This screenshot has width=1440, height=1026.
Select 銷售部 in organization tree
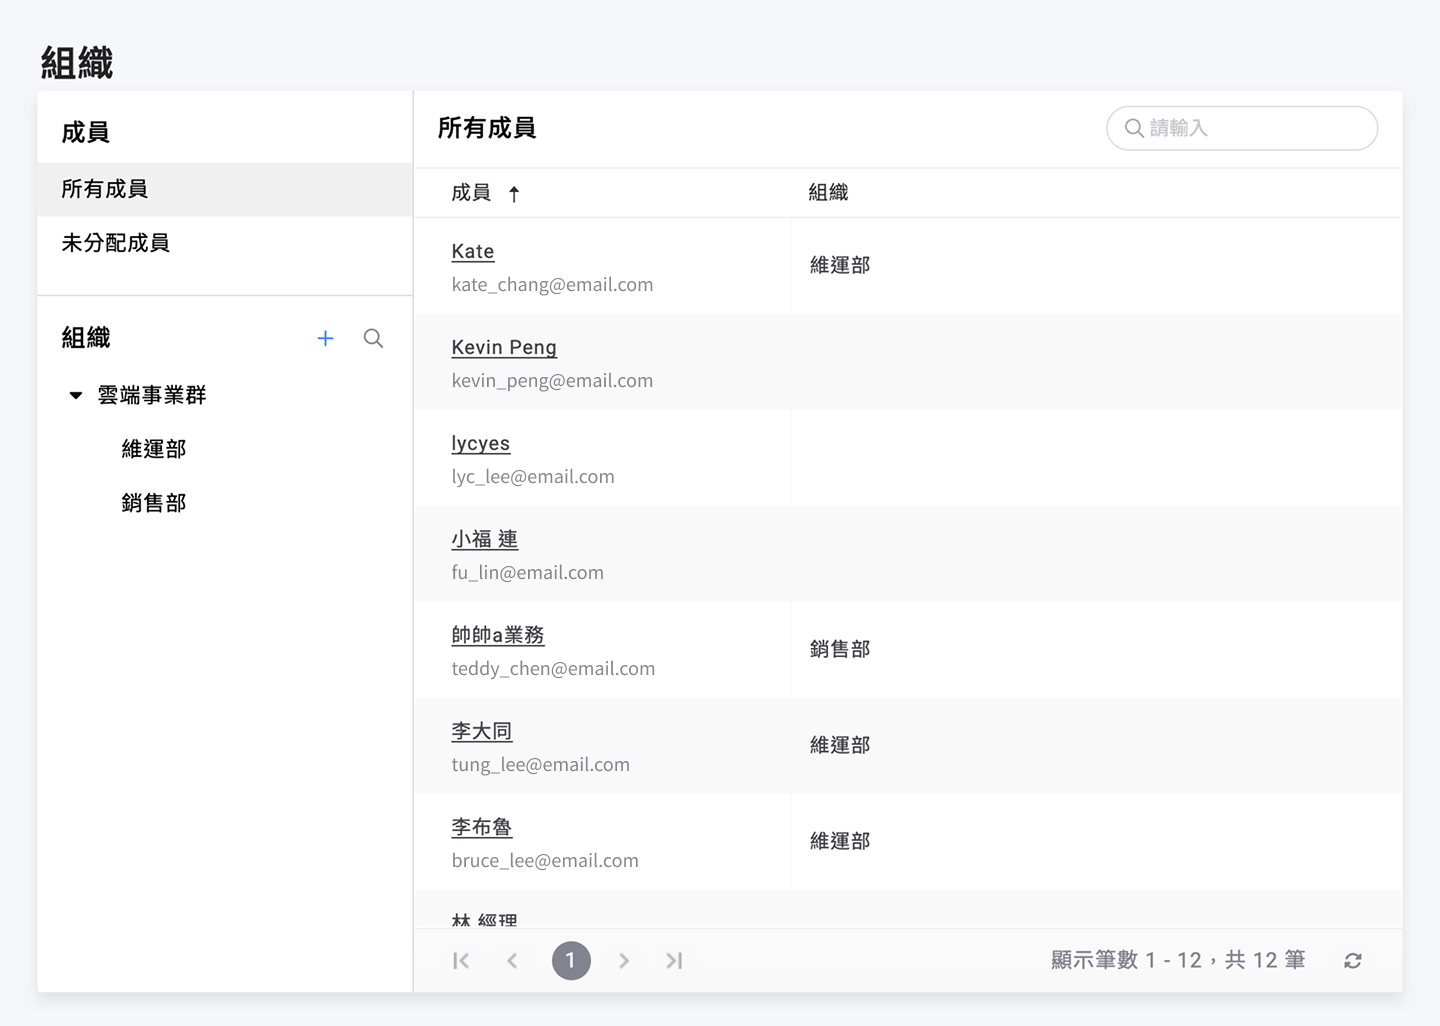[x=154, y=504]
